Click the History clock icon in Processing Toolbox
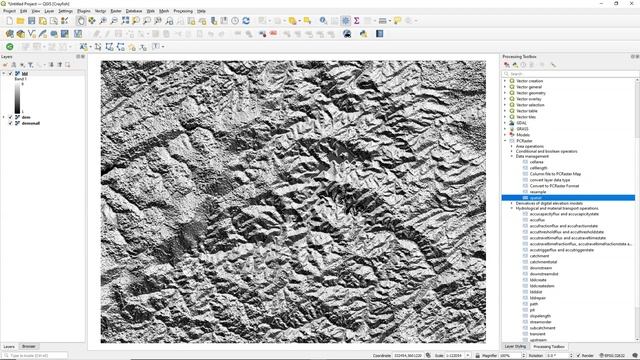The image size is (640, 360). tap(523, 65)
